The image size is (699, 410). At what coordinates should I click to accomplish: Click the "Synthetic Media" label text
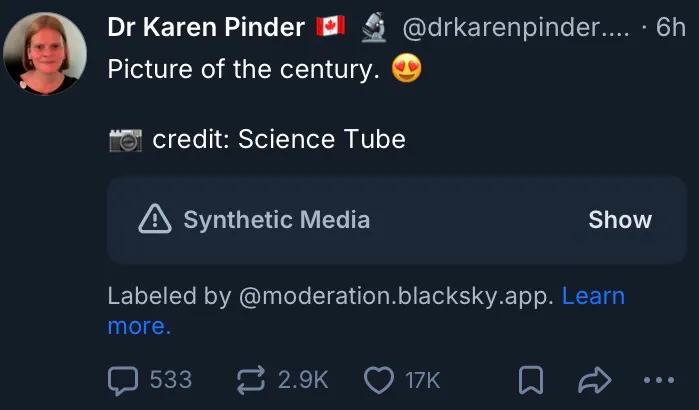pos(276,220)
